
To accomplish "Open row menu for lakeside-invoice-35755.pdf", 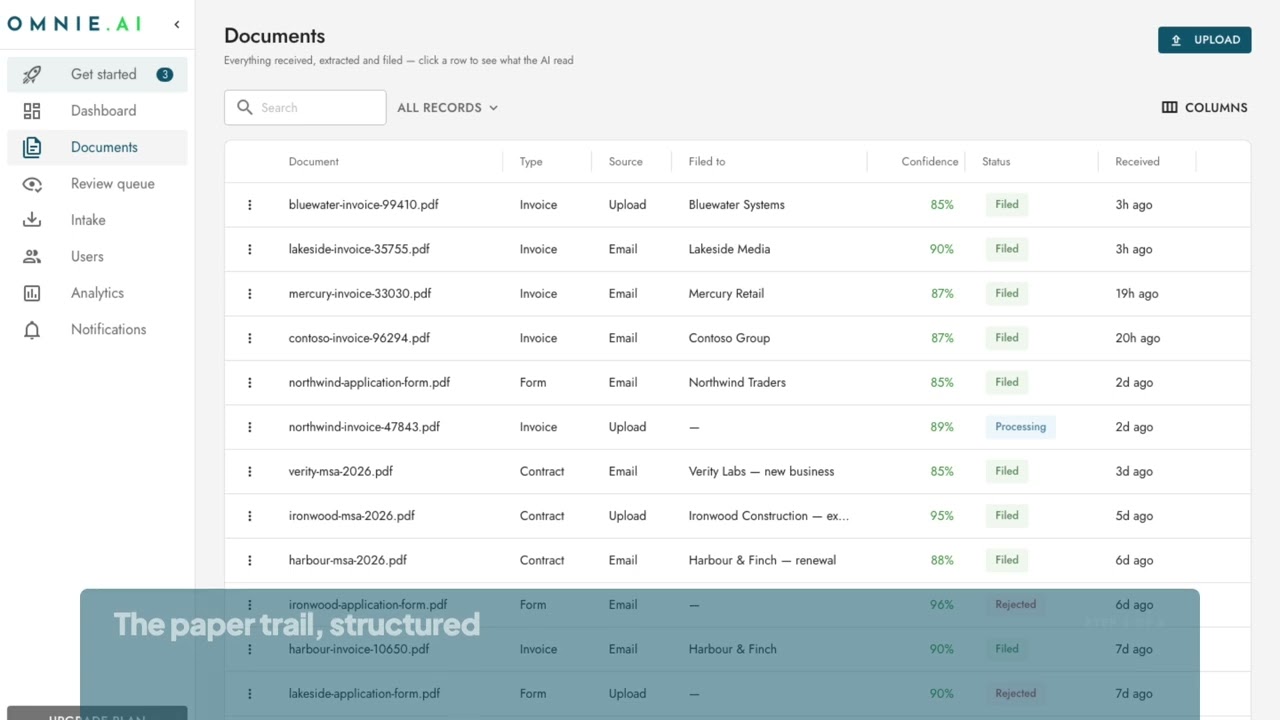I will pyautogui.click(x=250, y=249).
